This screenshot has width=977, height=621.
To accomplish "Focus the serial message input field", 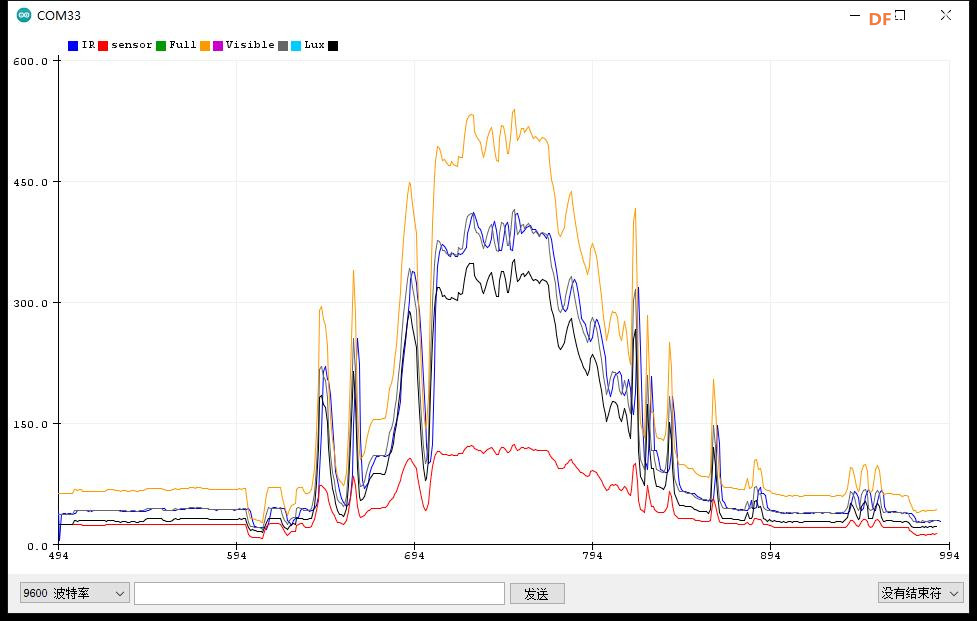I will (x=319, y=593).
